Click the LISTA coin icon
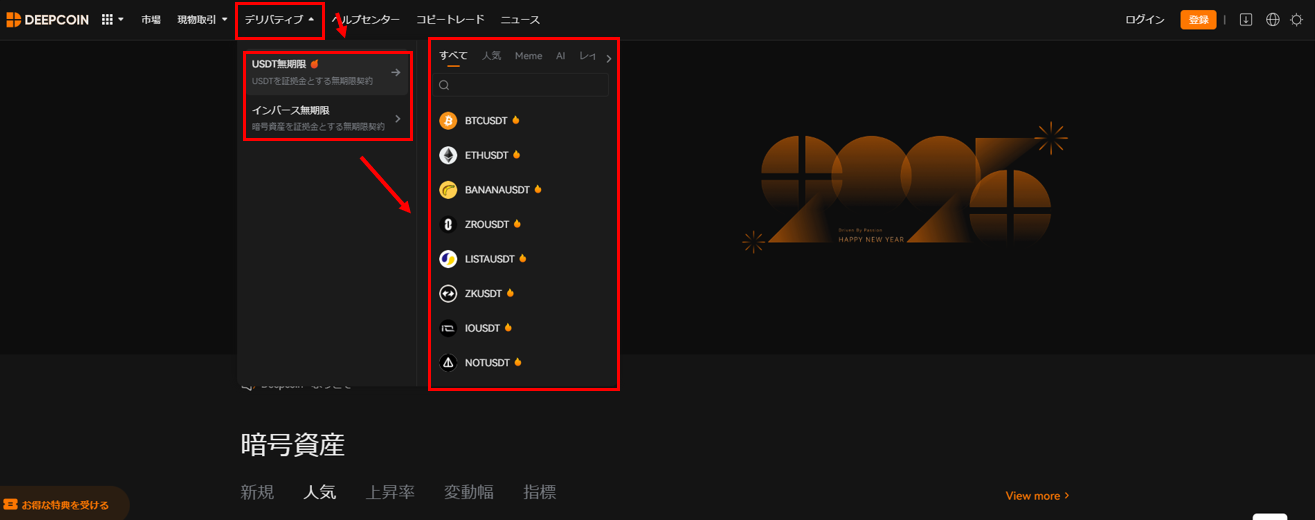Viewport: 1315px width, 520px height. click(x=448, y=259)
